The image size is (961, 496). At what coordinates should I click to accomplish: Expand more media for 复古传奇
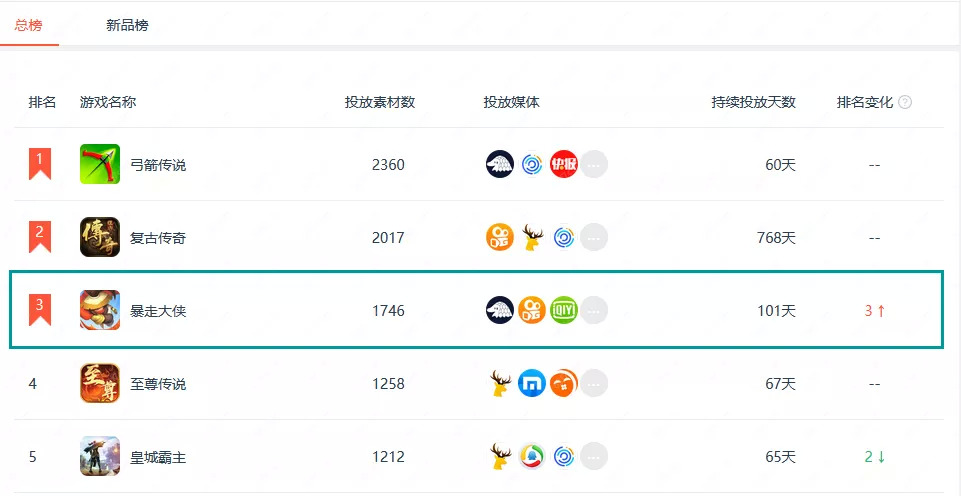594,238
